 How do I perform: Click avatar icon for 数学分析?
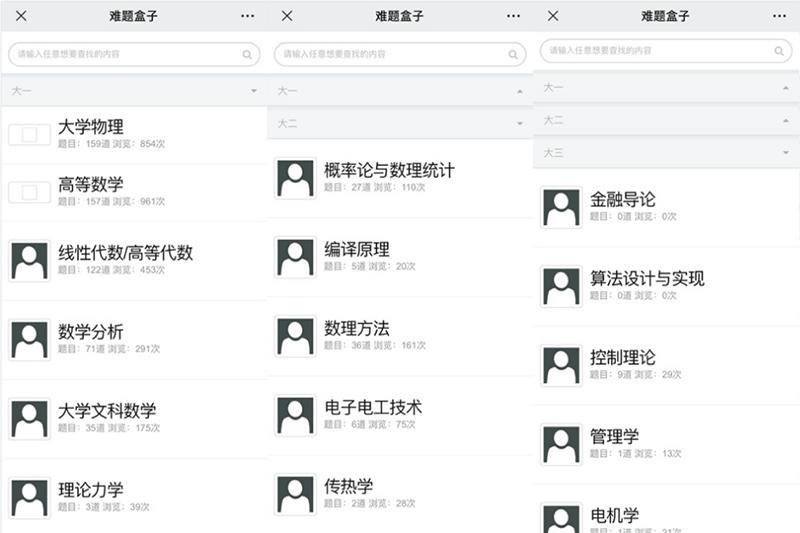[x=30, y=340]
